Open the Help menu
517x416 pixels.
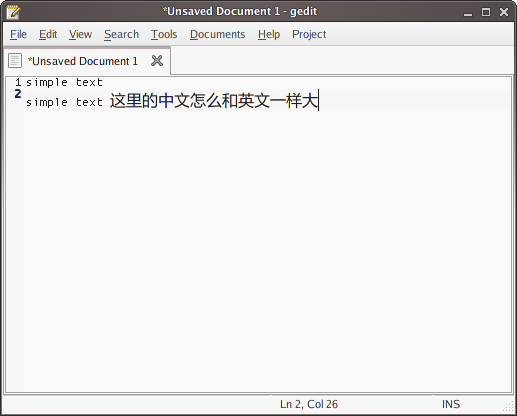(x=269, y=34)
